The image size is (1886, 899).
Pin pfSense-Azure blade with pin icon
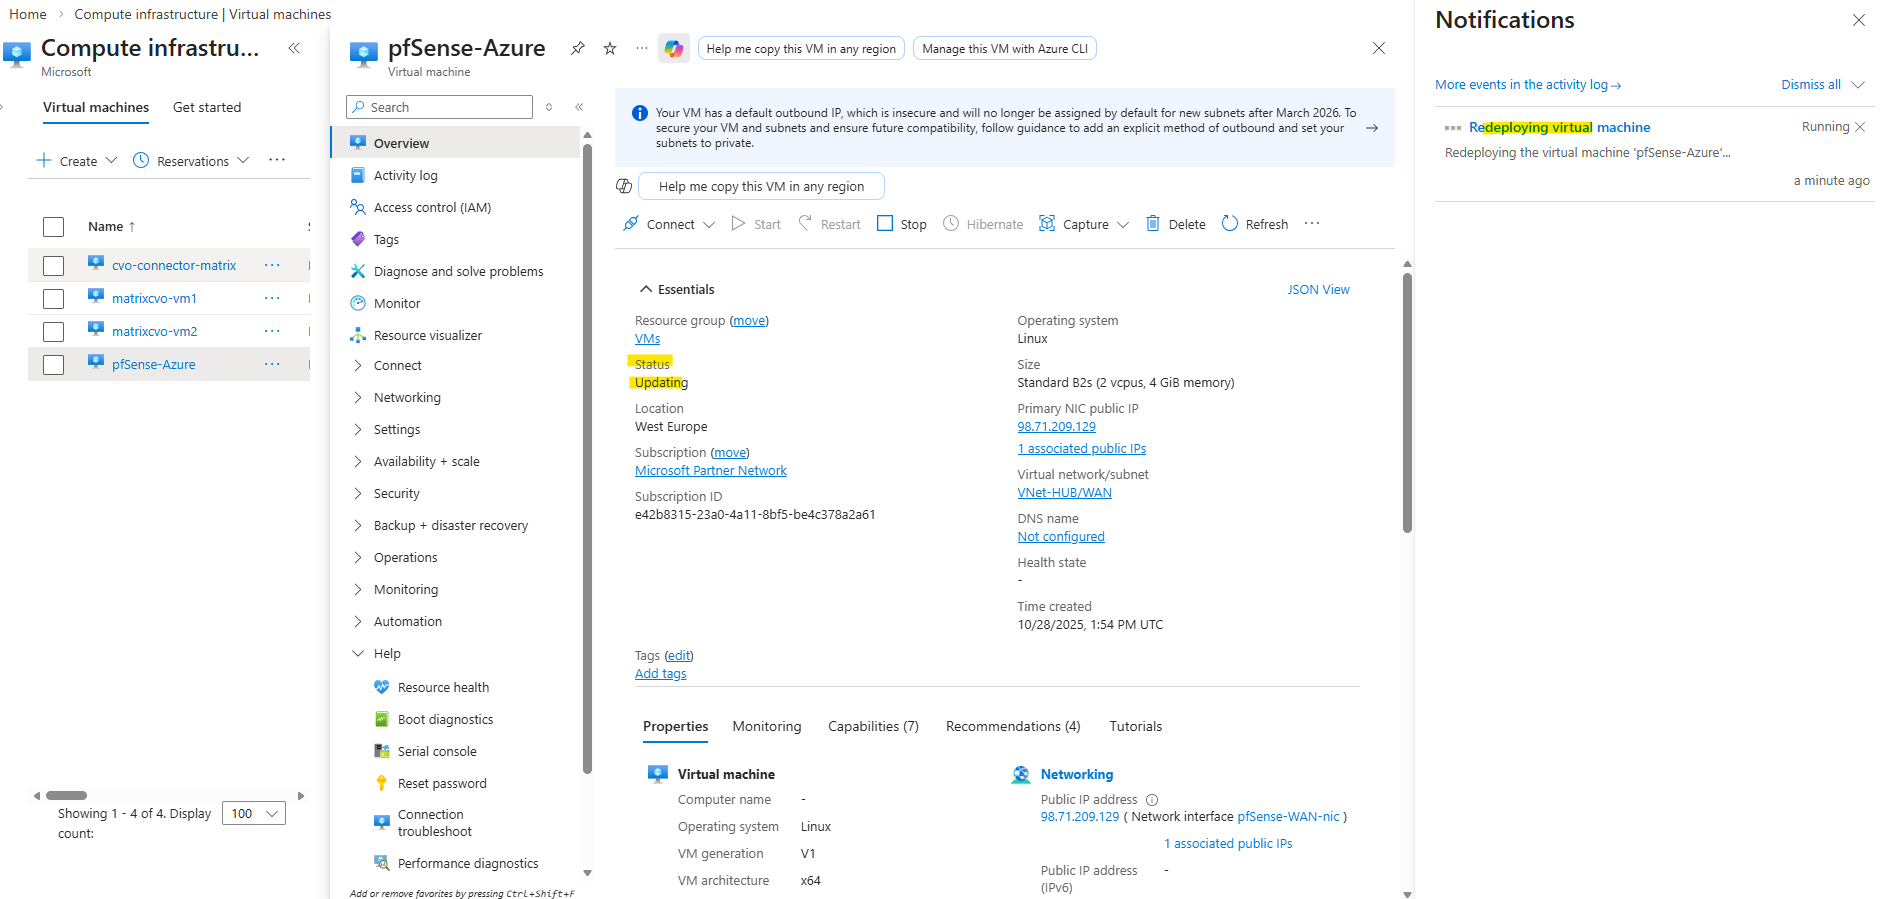(x=578, y=48)
